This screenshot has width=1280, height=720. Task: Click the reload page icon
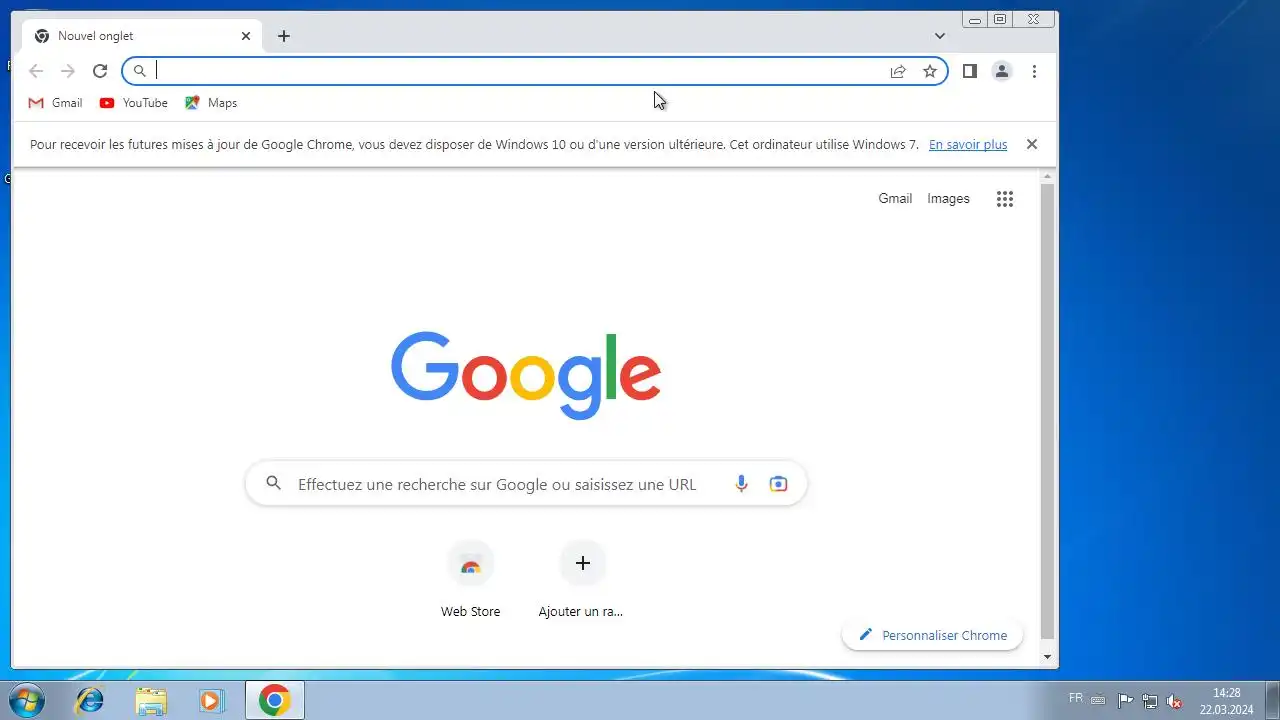coord(100,71)
